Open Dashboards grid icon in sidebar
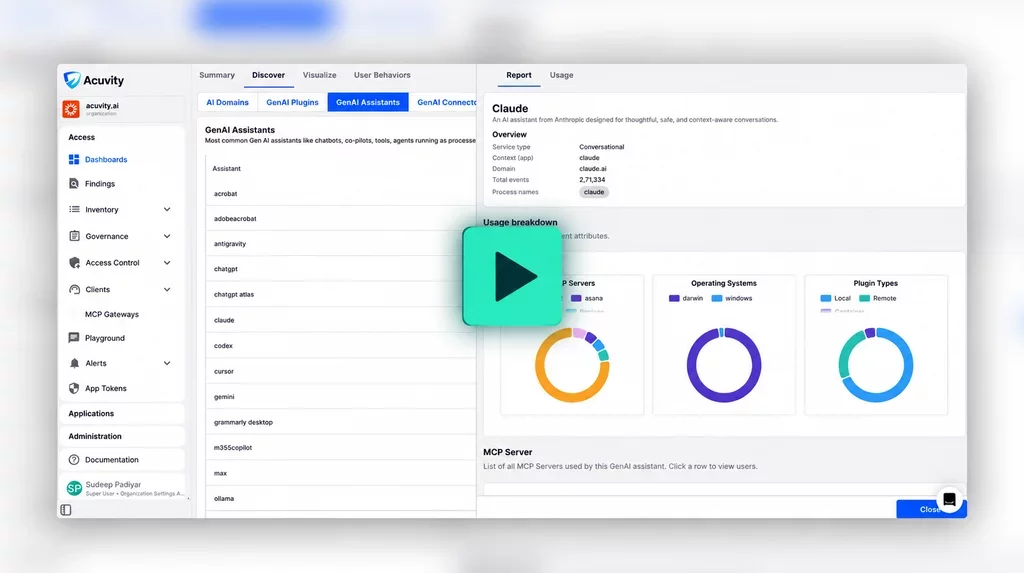Image resolution: width=1024 pixels, height=573 pixels. point(74,159)
